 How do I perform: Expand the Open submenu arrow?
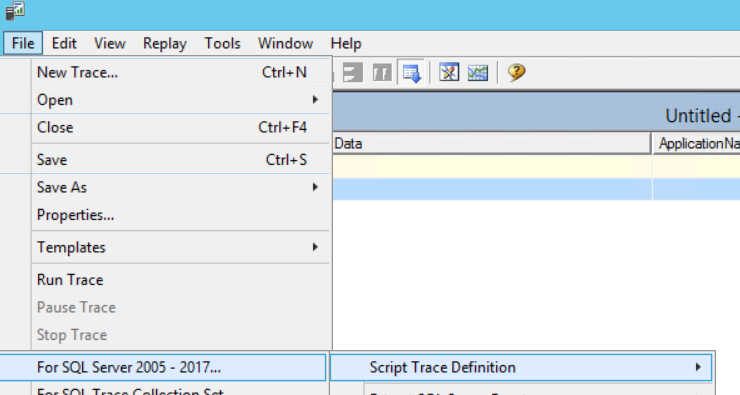(315, 100)
